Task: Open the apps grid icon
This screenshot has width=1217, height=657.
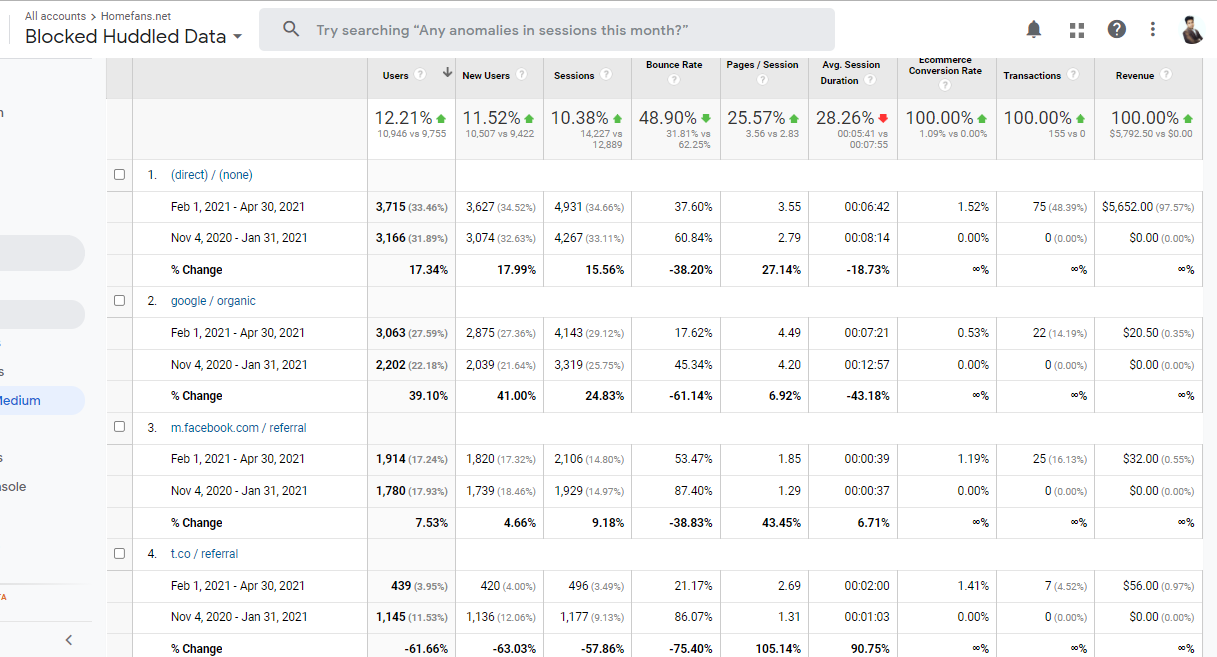Action: [x=1076, y=30]
